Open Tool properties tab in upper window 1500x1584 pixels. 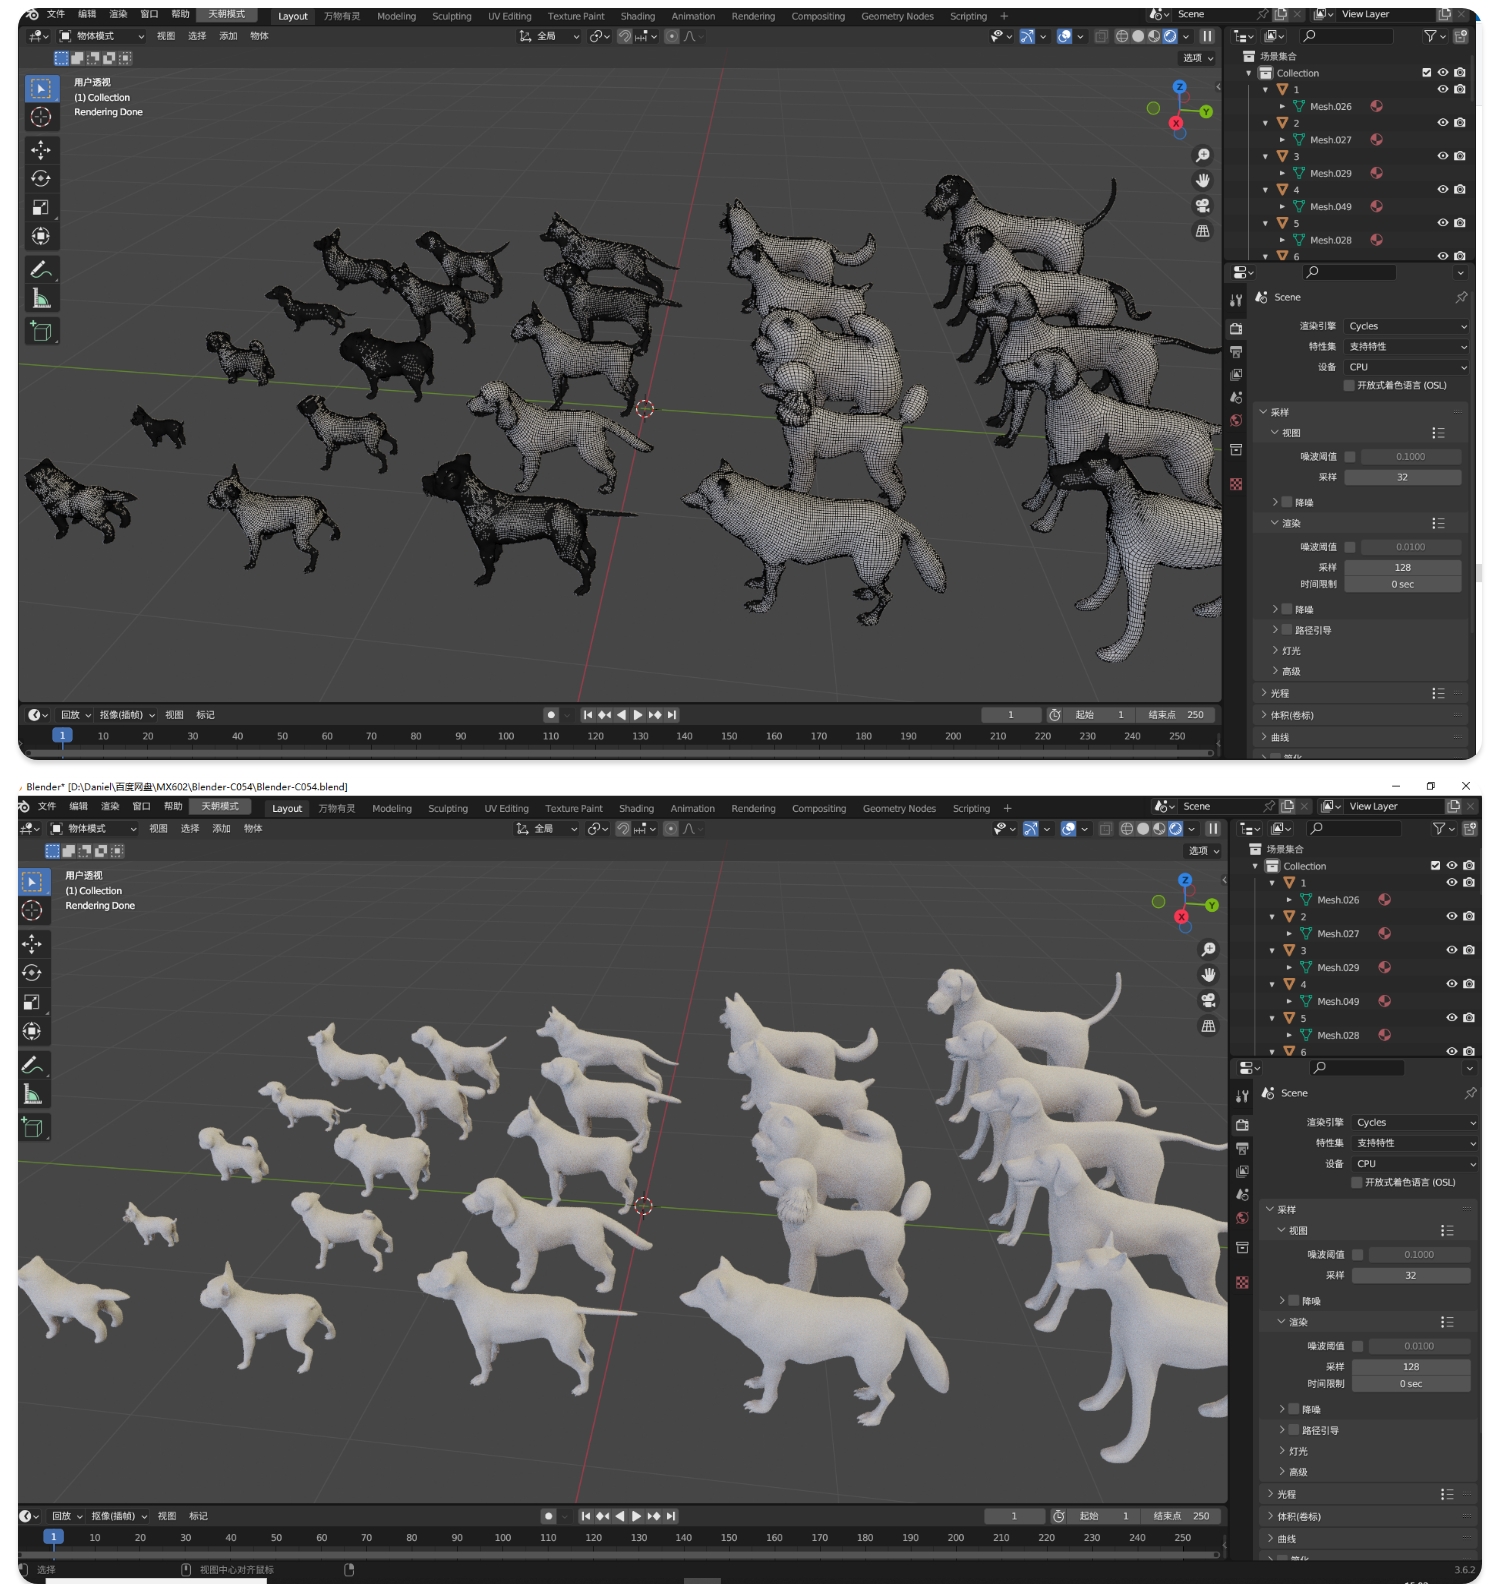1236,300
